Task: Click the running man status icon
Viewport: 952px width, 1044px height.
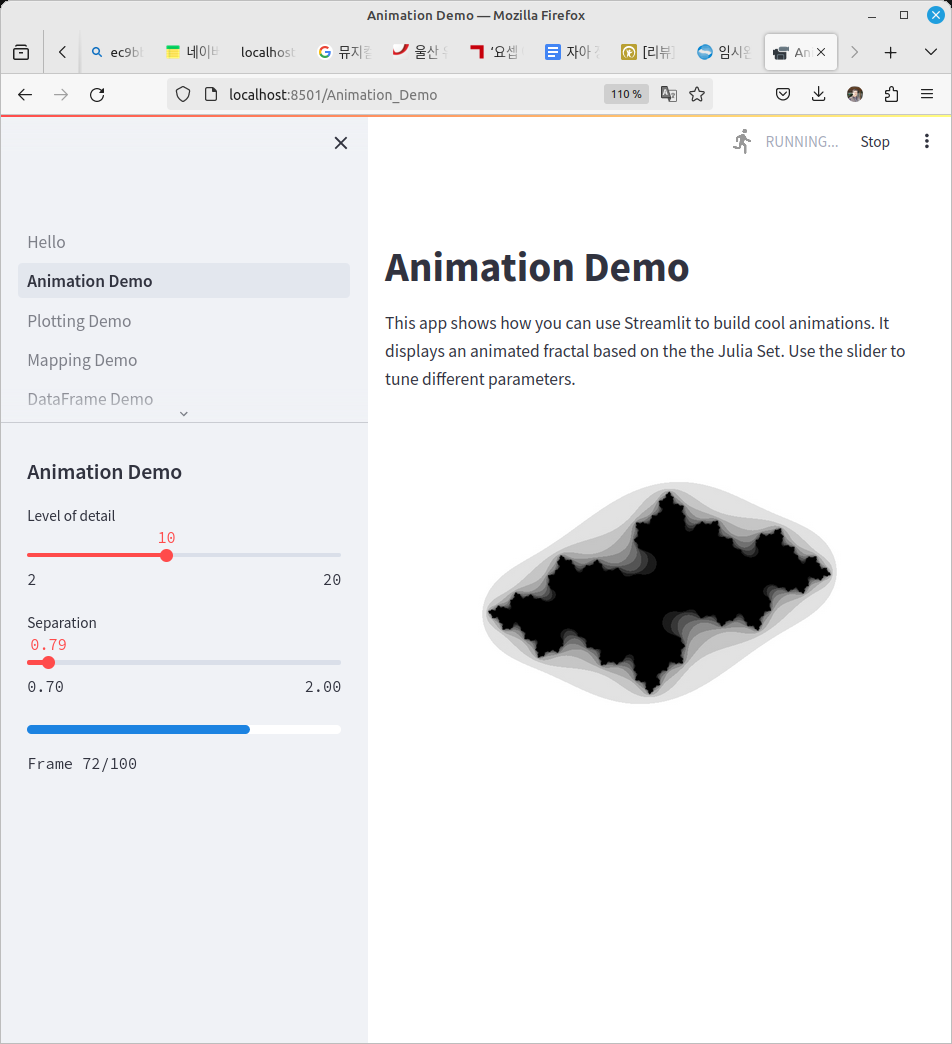Action: (x=742, y=141)
